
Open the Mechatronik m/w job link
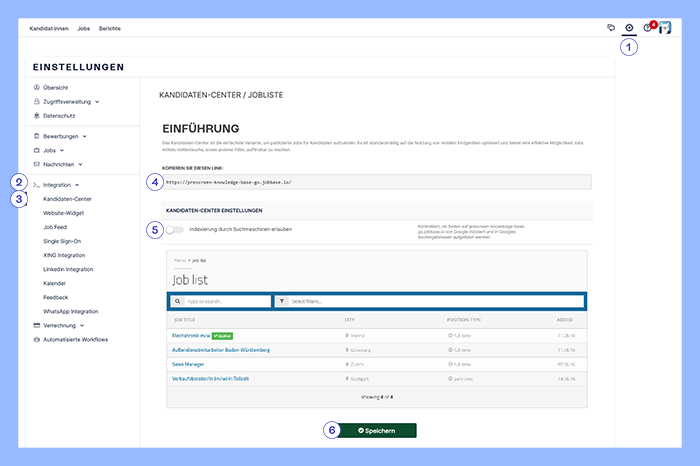[x=191, y=336]
